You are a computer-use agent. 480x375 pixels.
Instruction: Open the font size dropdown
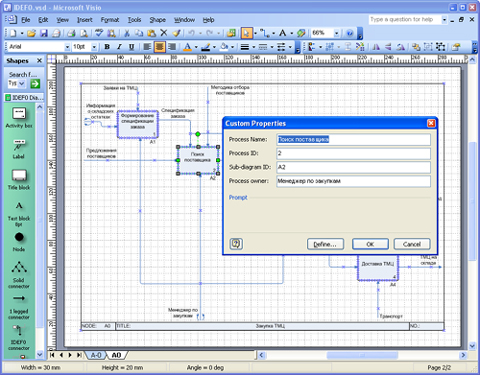pyautogui.click(x=94, y=47)
